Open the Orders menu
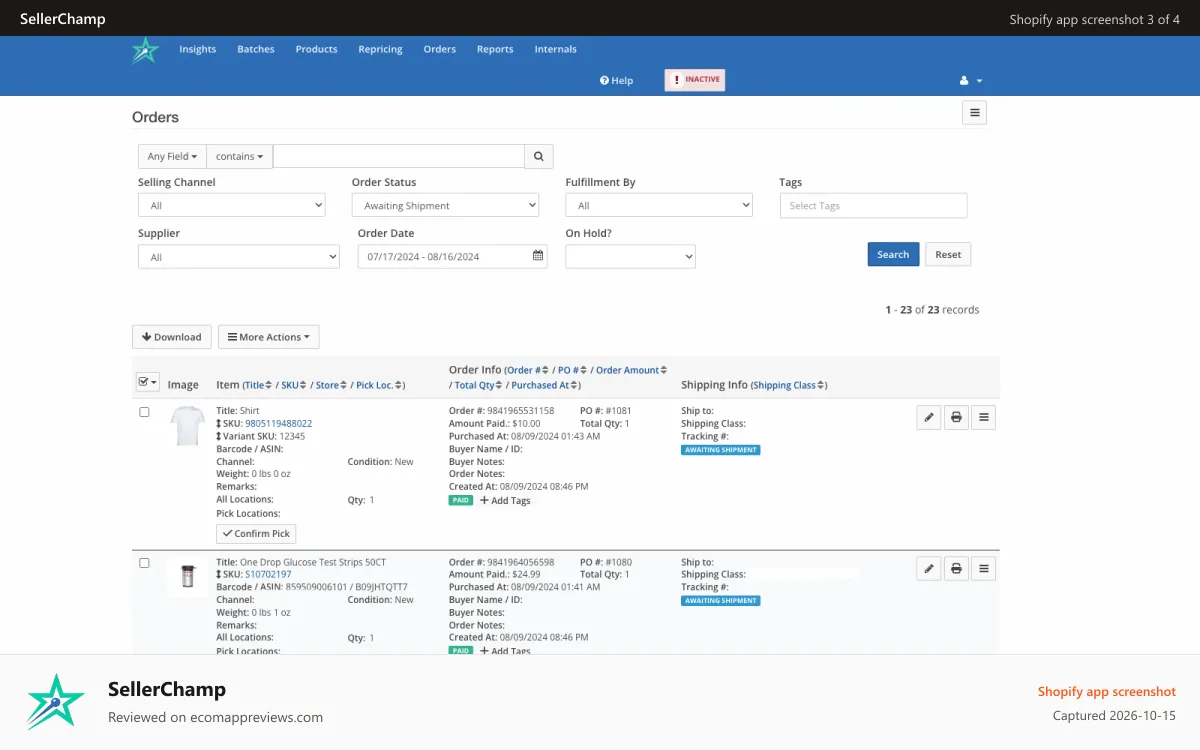 [x=440, y=49]
